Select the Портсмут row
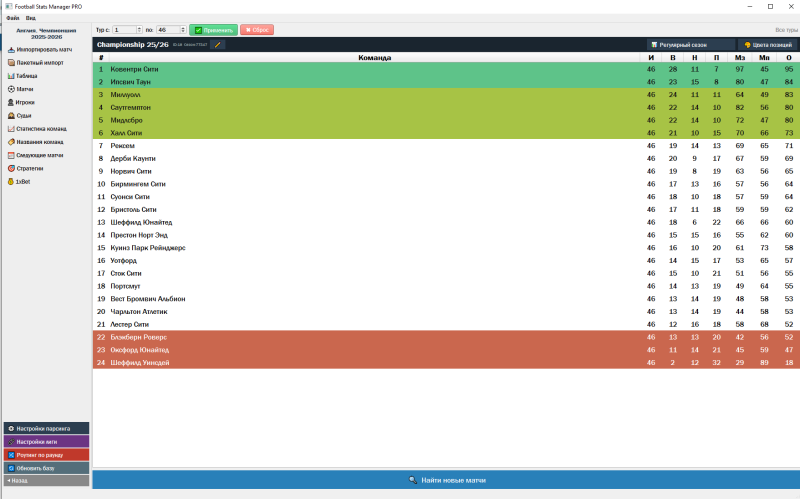 pyautogui.click(x=446, y=286)
